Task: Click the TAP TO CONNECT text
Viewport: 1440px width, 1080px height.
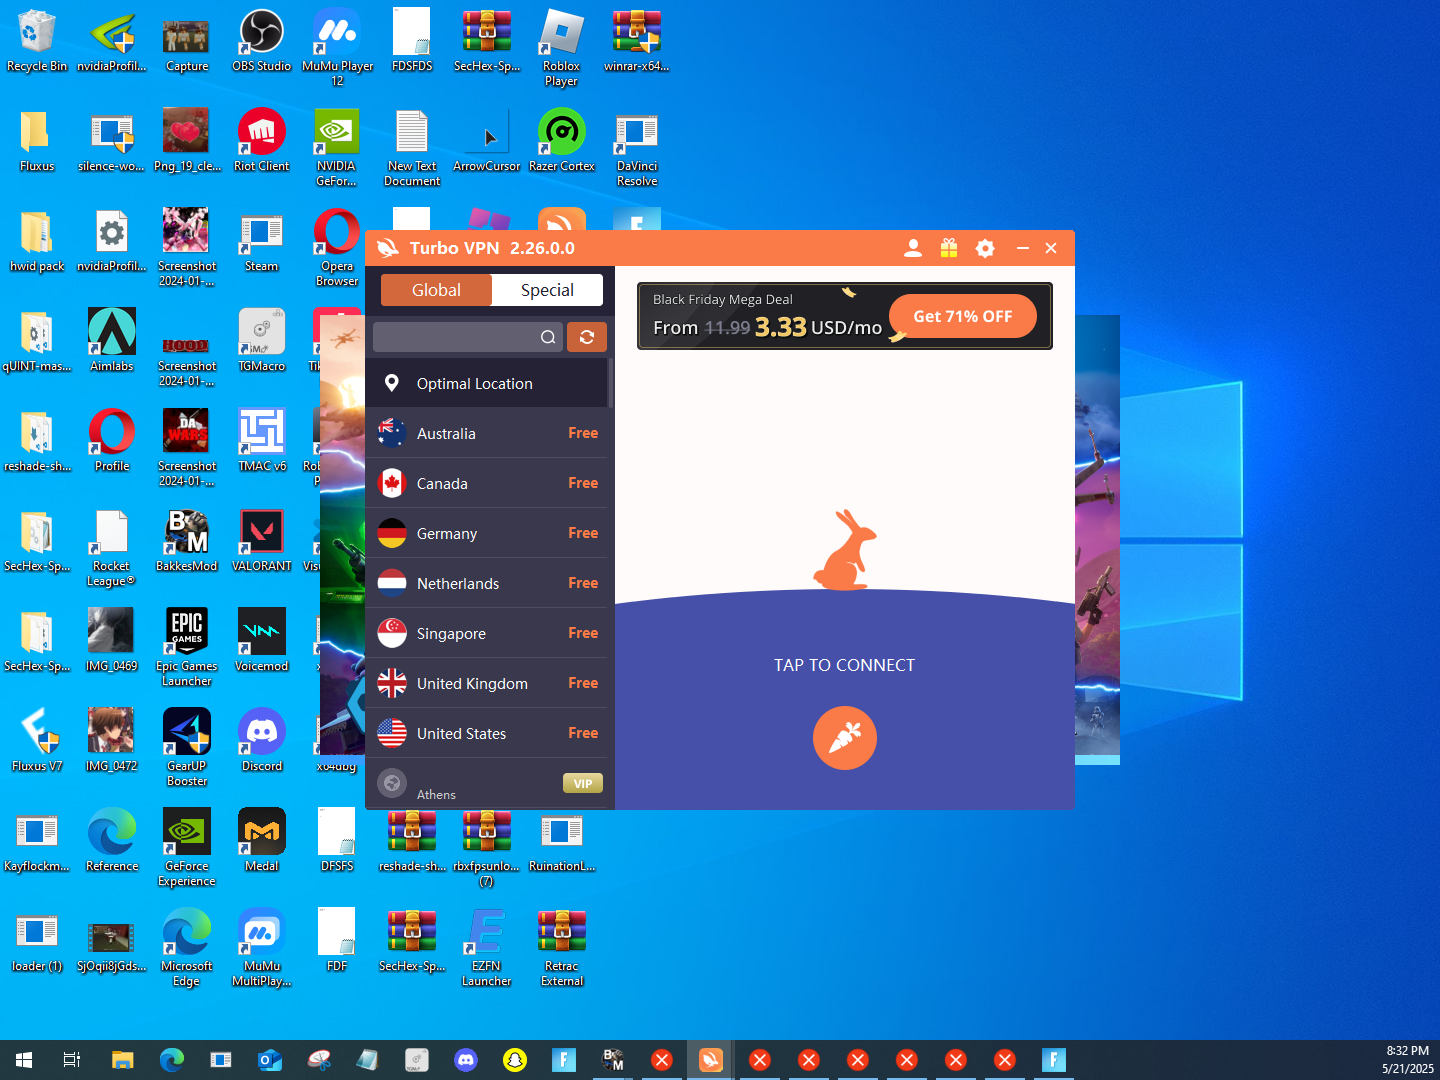Action: (x=844, y=665)
